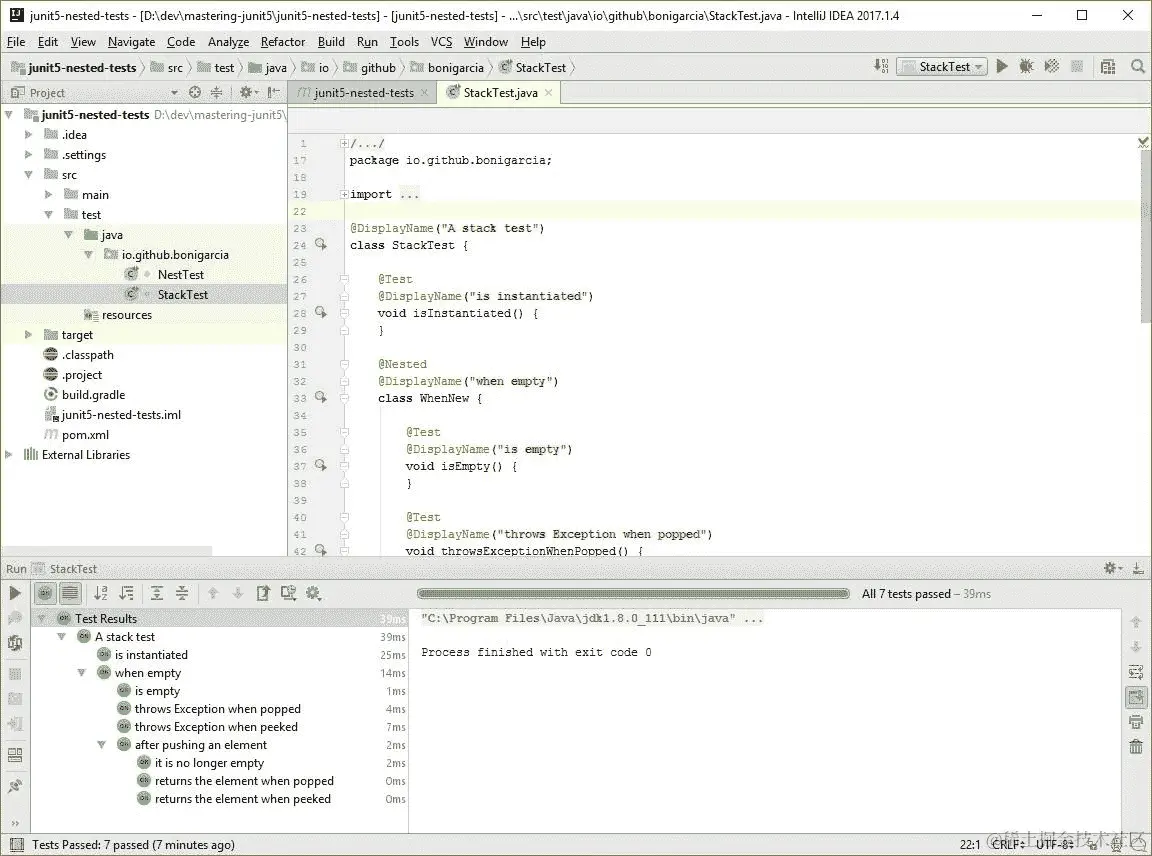Click the test progress bar
This screenshot has height=856, width=1152.
[x=633, y=594]
